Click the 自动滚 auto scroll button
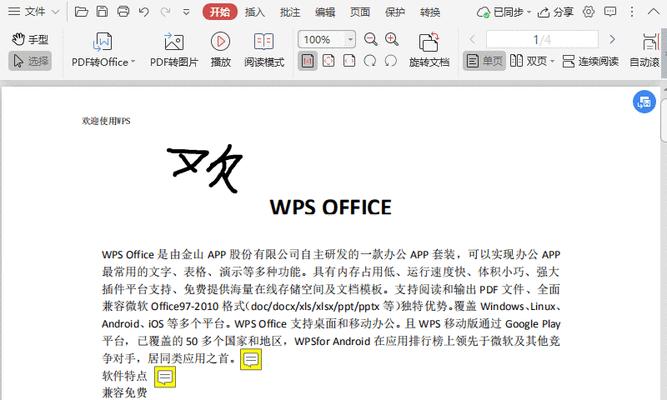Viewport: 667px width, 400px height. point(645,49)
